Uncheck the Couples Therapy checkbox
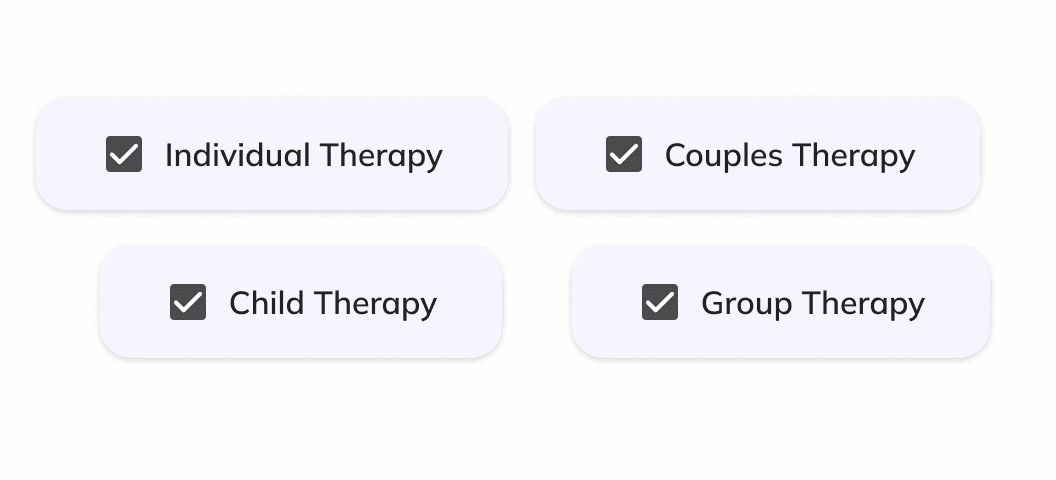The width and height of the screenshot is (1056, 480). [624, 154]
